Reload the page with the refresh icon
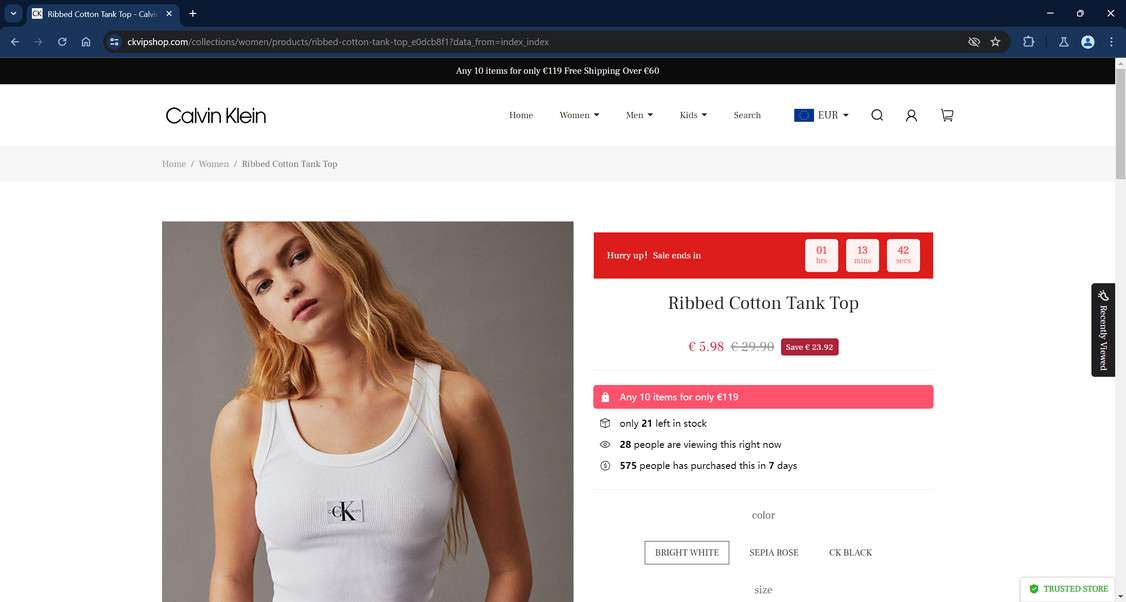The image size is (1126, 602). click(x=62, y=42)
